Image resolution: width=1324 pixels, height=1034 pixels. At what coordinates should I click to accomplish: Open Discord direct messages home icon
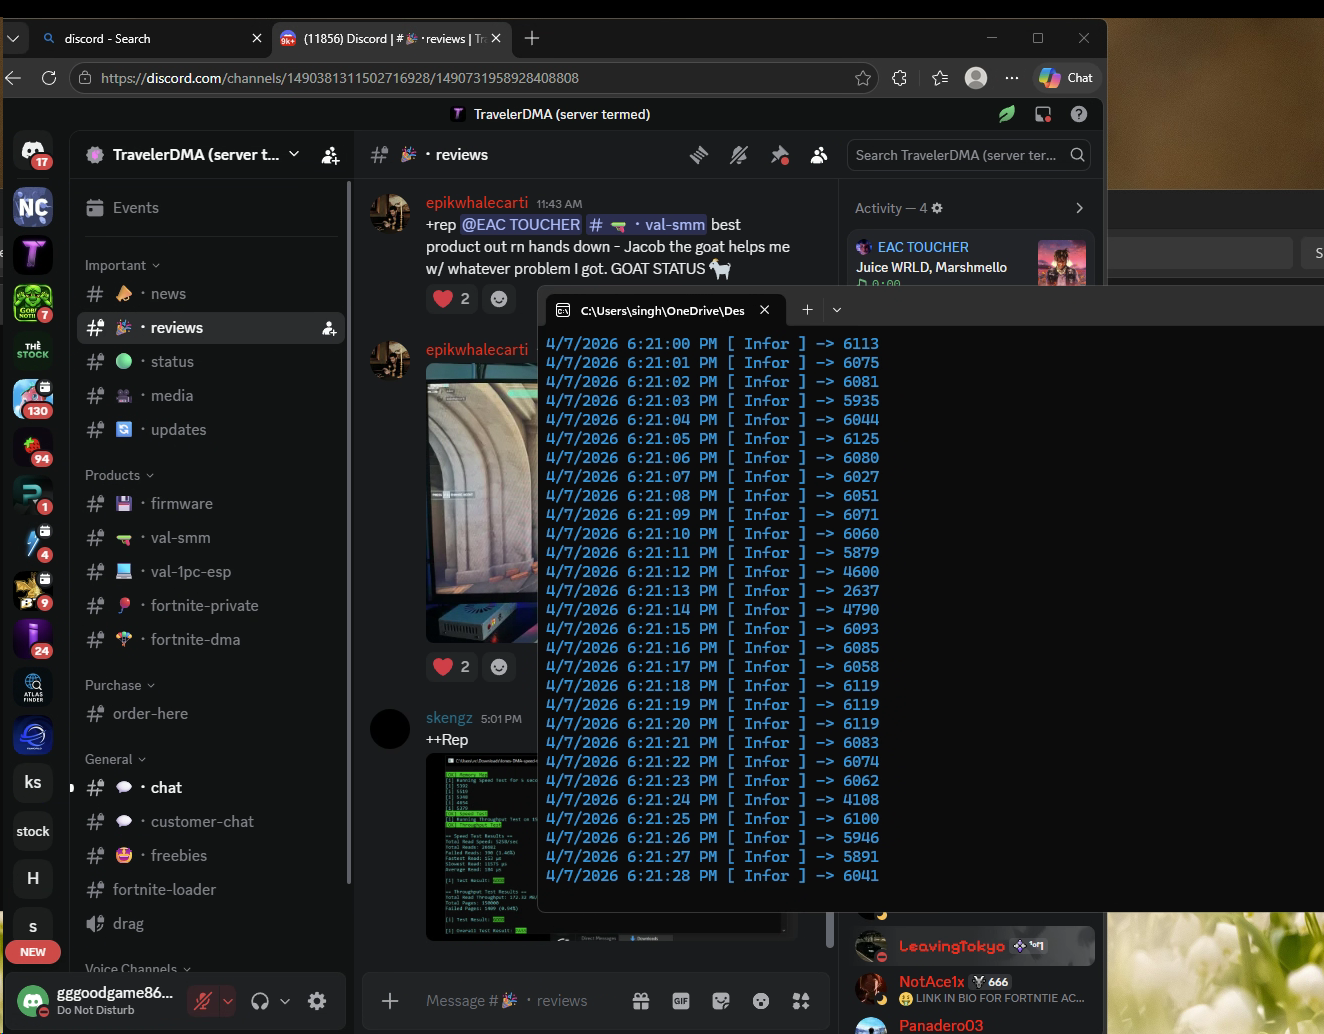[x=33, y=152]
